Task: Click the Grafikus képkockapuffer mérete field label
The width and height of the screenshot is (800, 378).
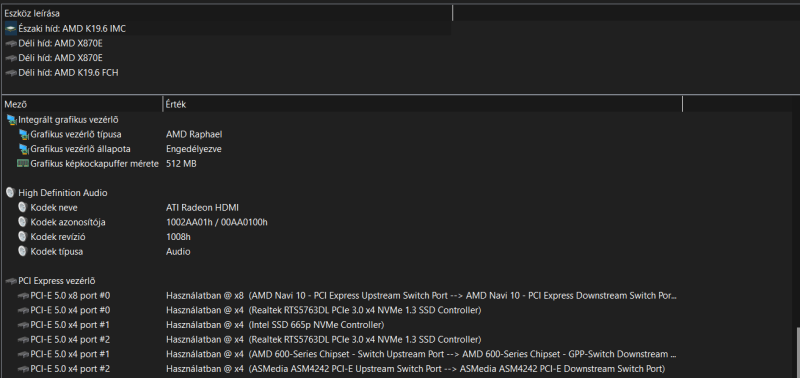Action: pyautogui.click(x=94, y=164)
